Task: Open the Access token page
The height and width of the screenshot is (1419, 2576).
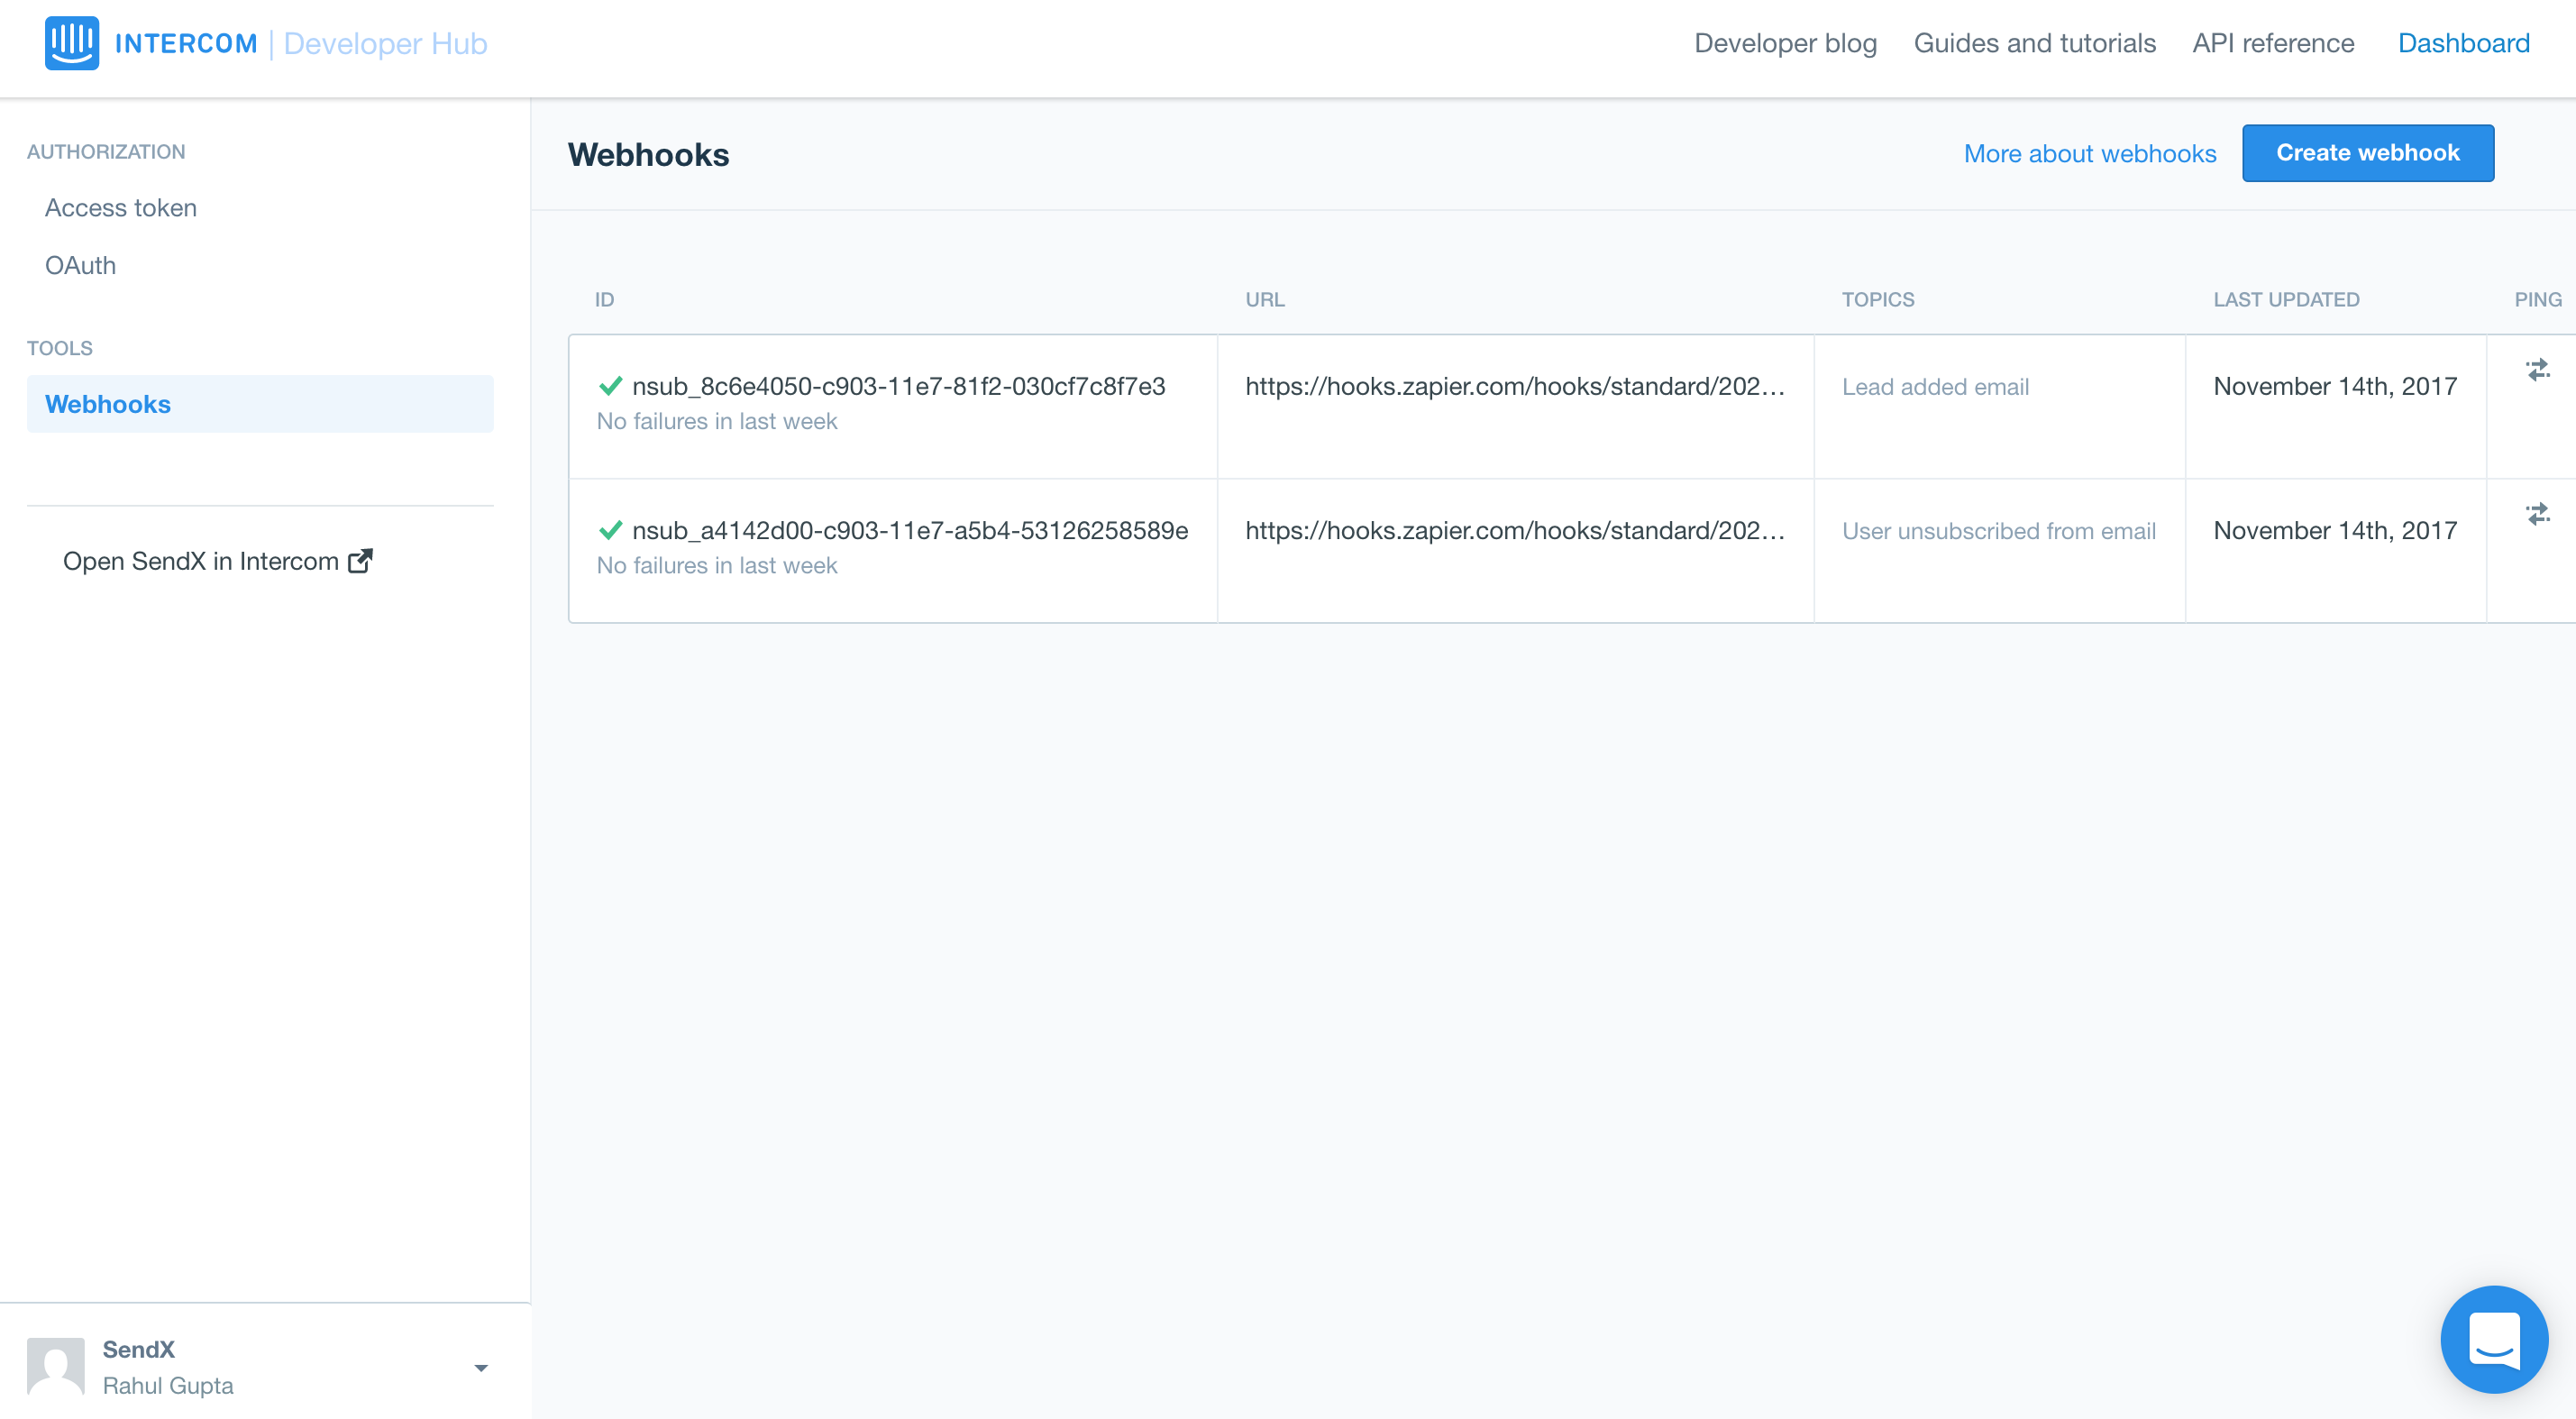Action: point(121,208)
